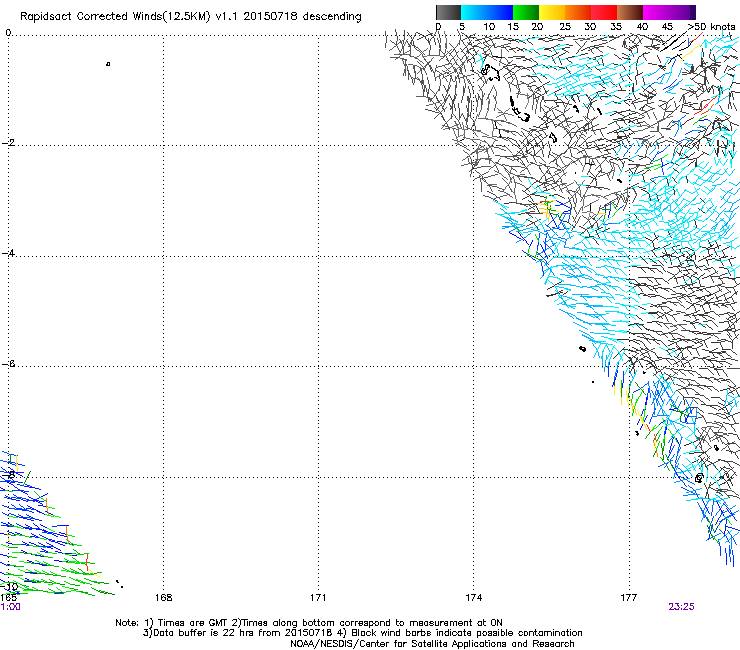The height and width of the screenshot is (650, 740).
Task: Click the '>50 knots' legend label
Action: [x=711, y=27]
